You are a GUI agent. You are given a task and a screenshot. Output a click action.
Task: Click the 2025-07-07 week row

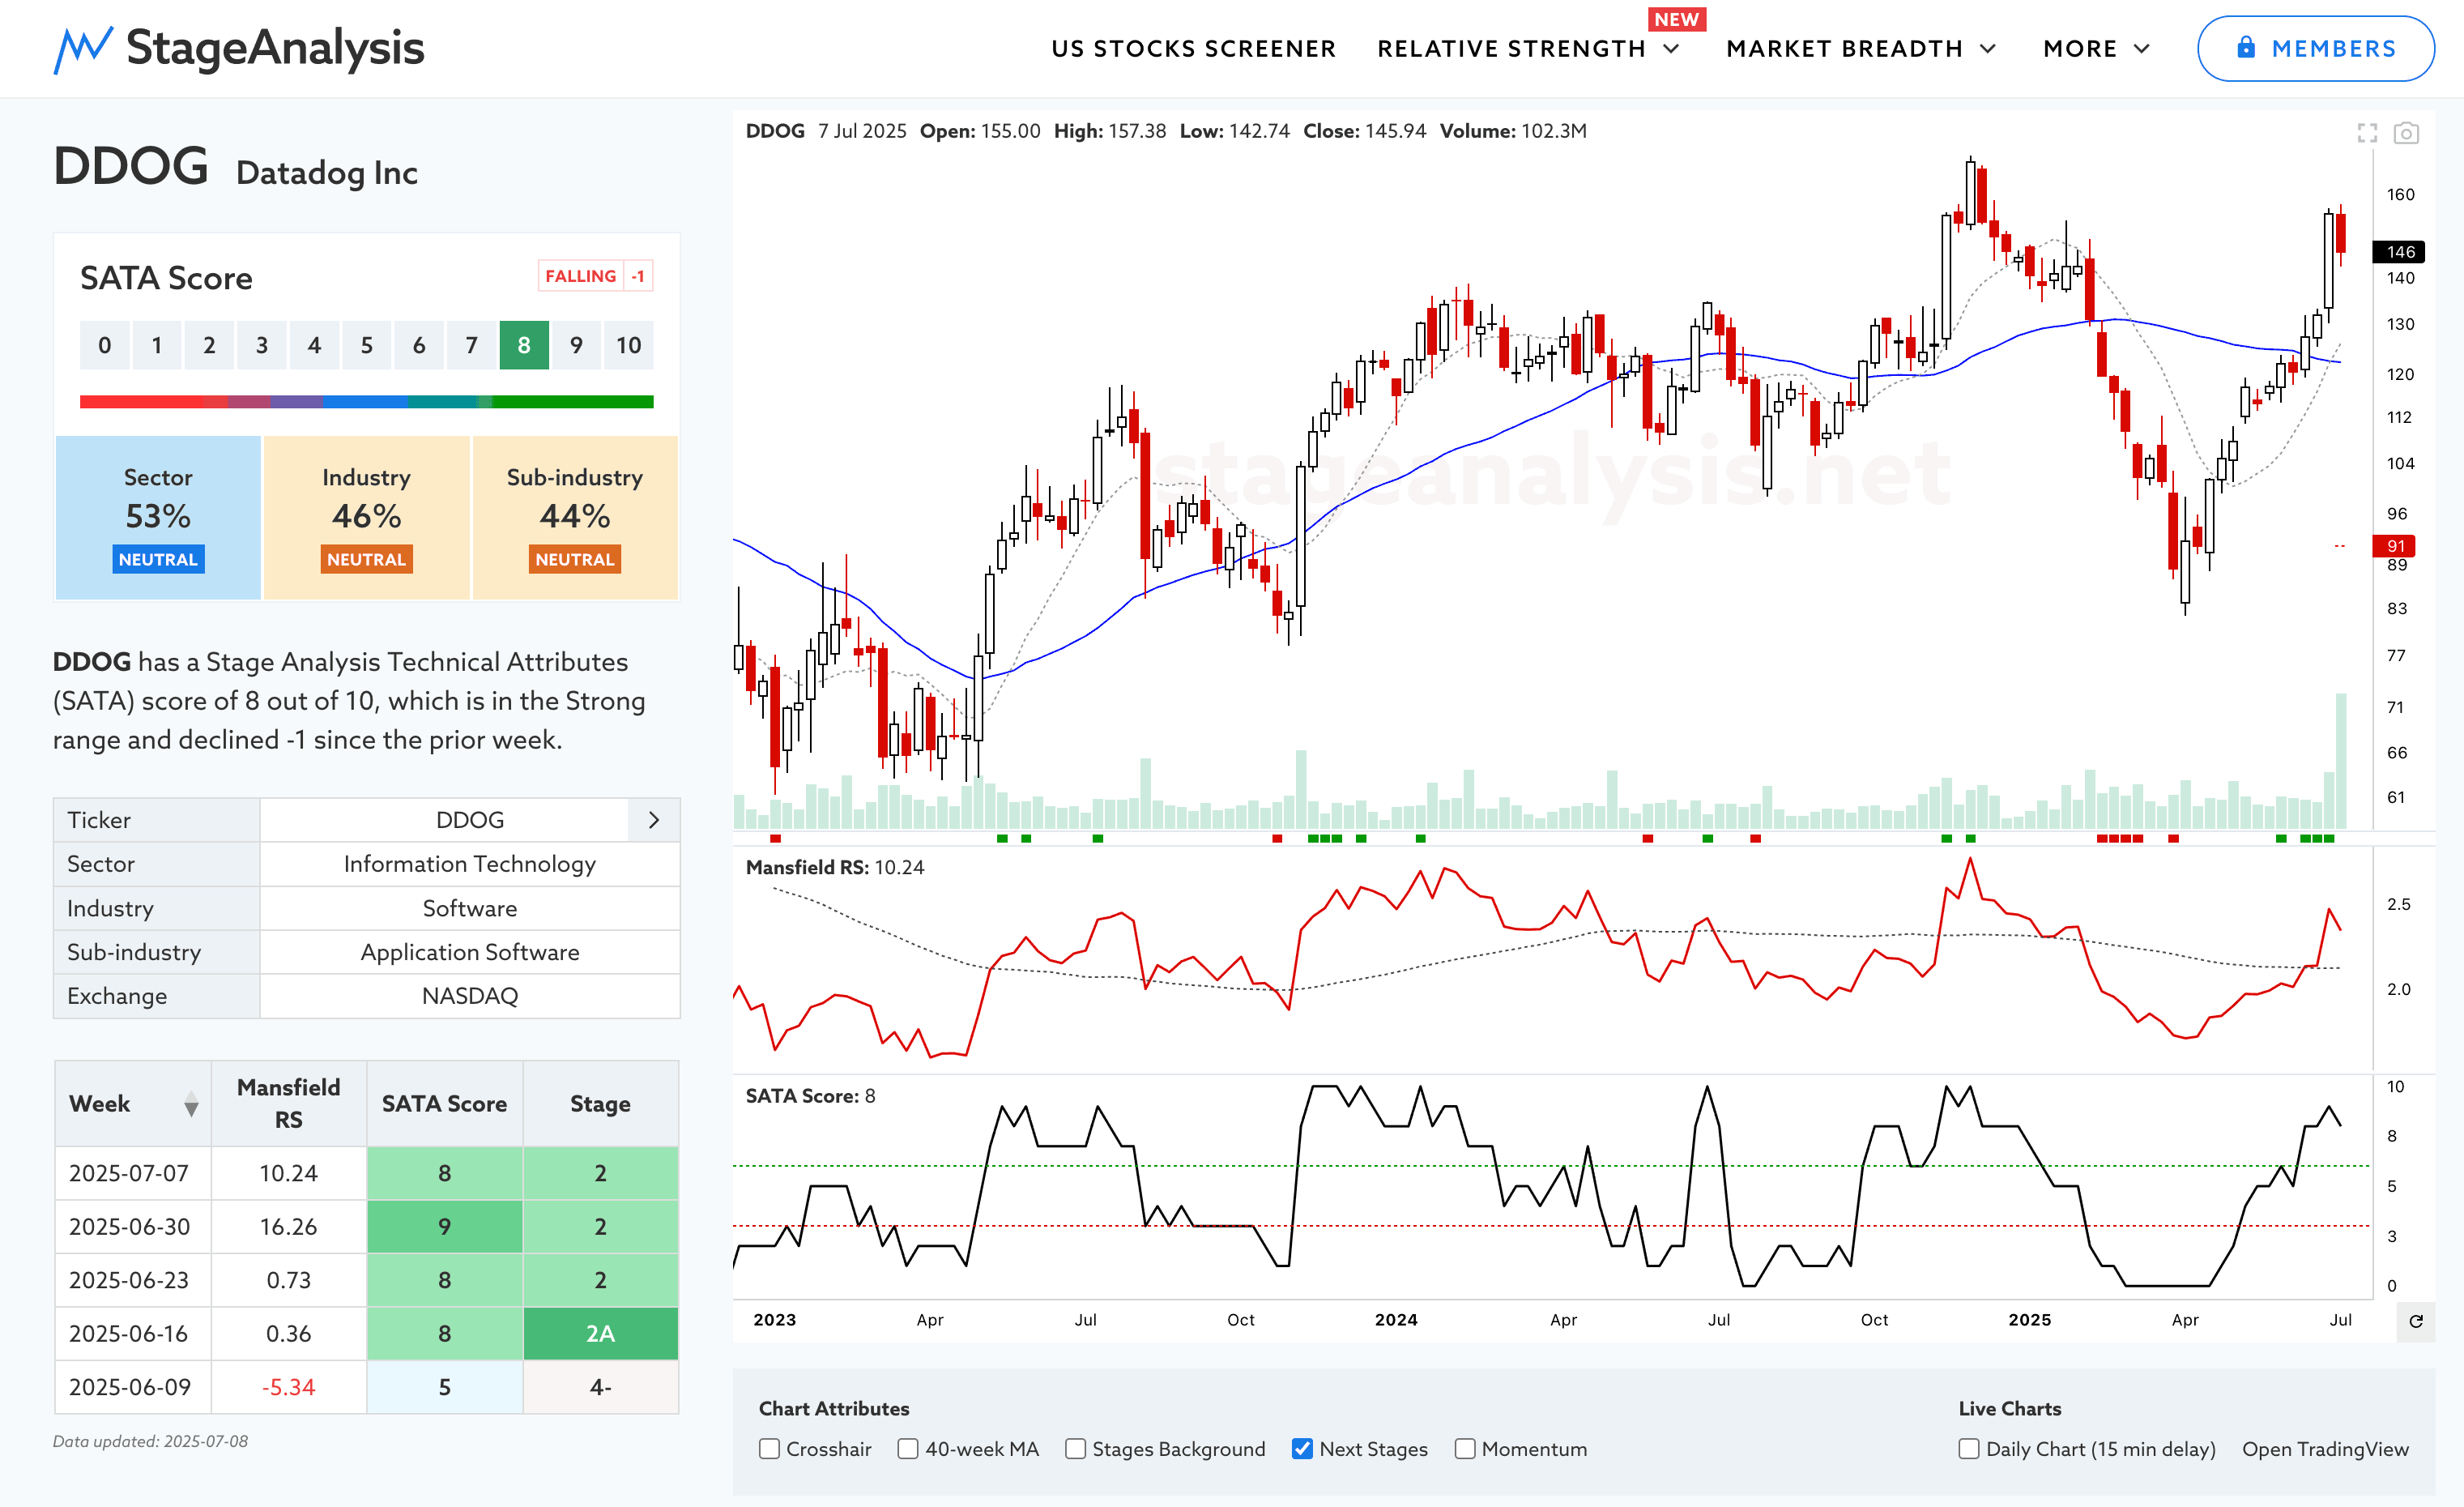tap(367, 1173)
